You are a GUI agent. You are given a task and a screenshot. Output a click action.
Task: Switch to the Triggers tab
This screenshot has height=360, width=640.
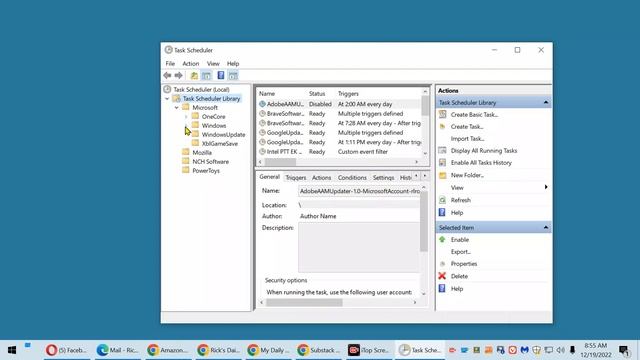pos(296,178)
